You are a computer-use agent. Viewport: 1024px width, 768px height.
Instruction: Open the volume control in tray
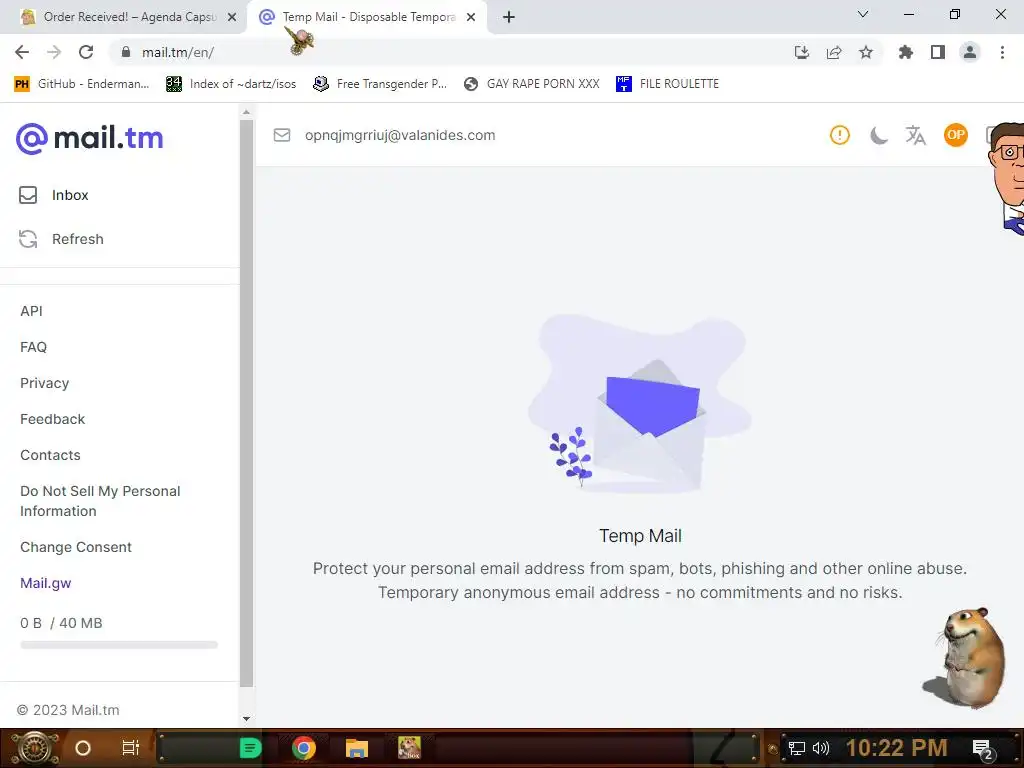(821, 748)
